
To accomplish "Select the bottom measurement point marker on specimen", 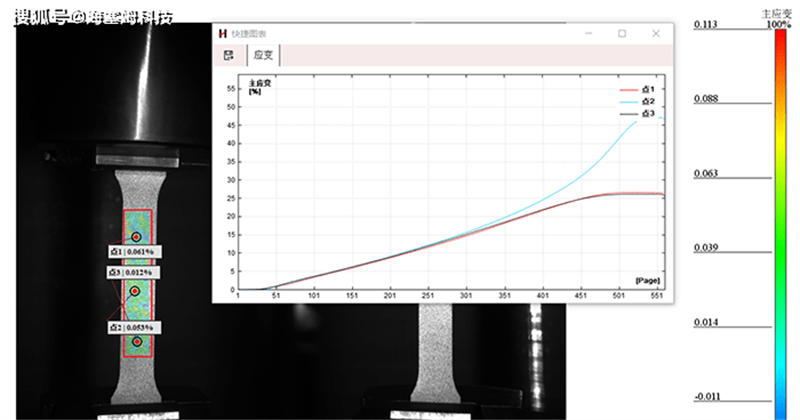I will pos(136,342).
